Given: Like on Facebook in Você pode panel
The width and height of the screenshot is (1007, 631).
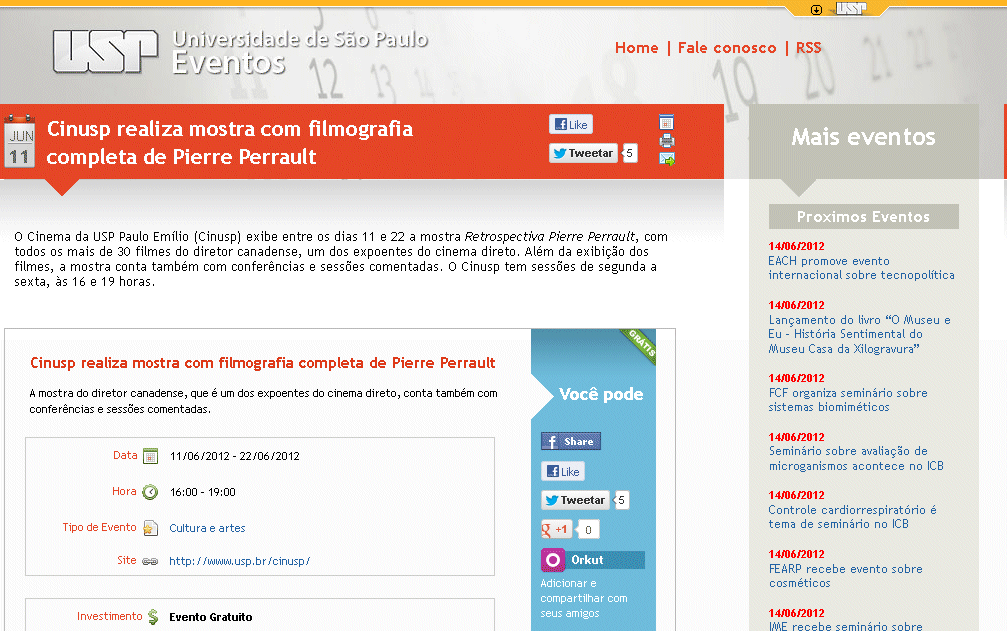Looking at the screenshot, I should (563, 472).
